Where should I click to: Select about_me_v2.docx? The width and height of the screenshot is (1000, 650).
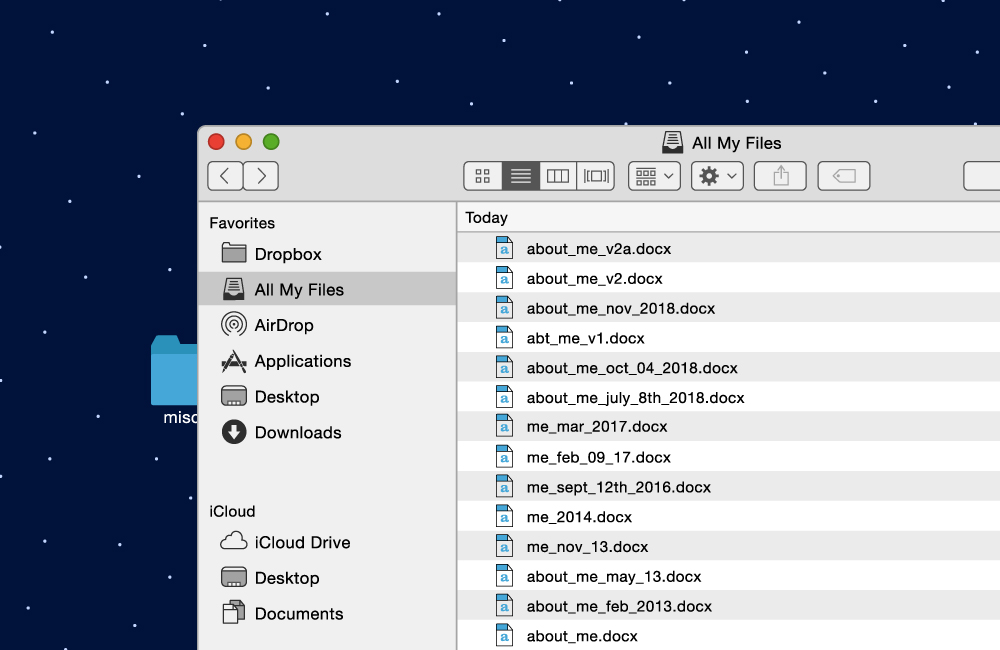pyautogui.click(x=728, y=278)
